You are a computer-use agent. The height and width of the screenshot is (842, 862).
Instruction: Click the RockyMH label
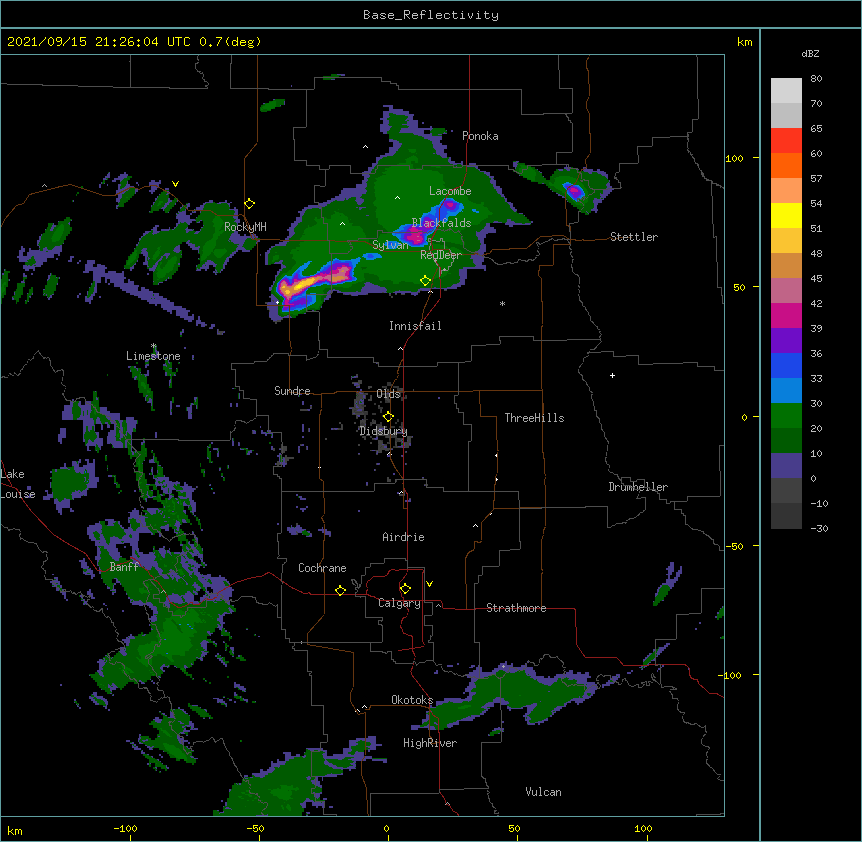click(x=245, y=226)
